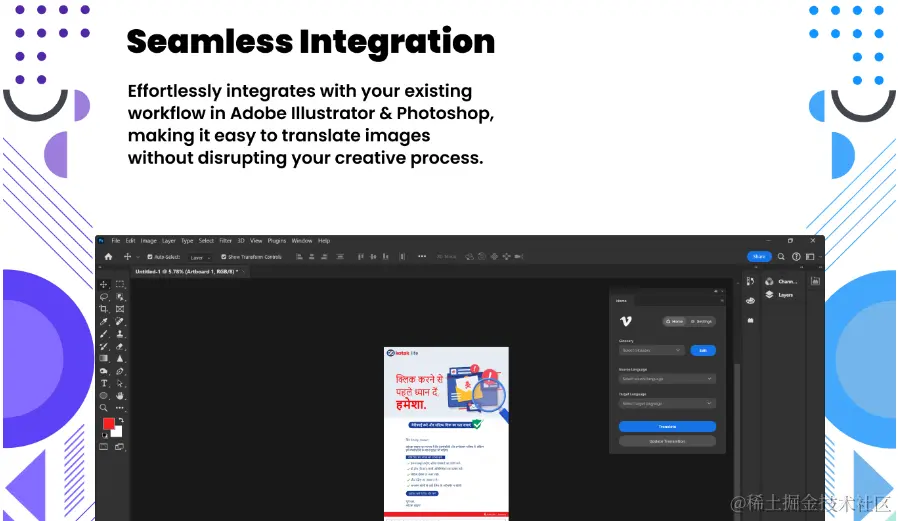Click the Update Translation button
The height and width of the screenshot is (521, 898).
(667, 441)
